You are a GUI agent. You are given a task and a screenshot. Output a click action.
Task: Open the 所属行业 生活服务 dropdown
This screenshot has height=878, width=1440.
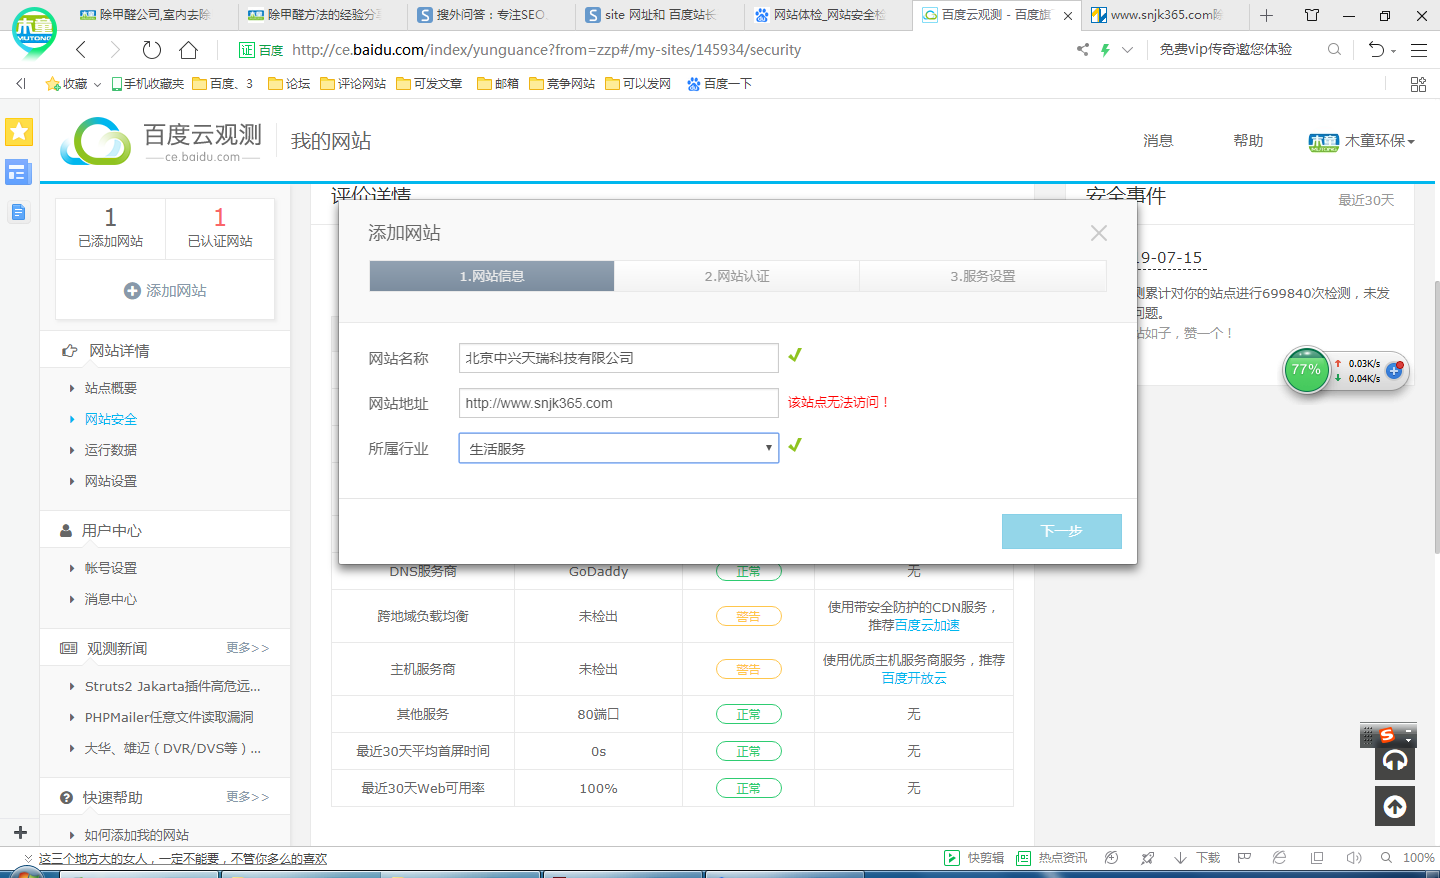pyautogui.click(x=619, y=448)
